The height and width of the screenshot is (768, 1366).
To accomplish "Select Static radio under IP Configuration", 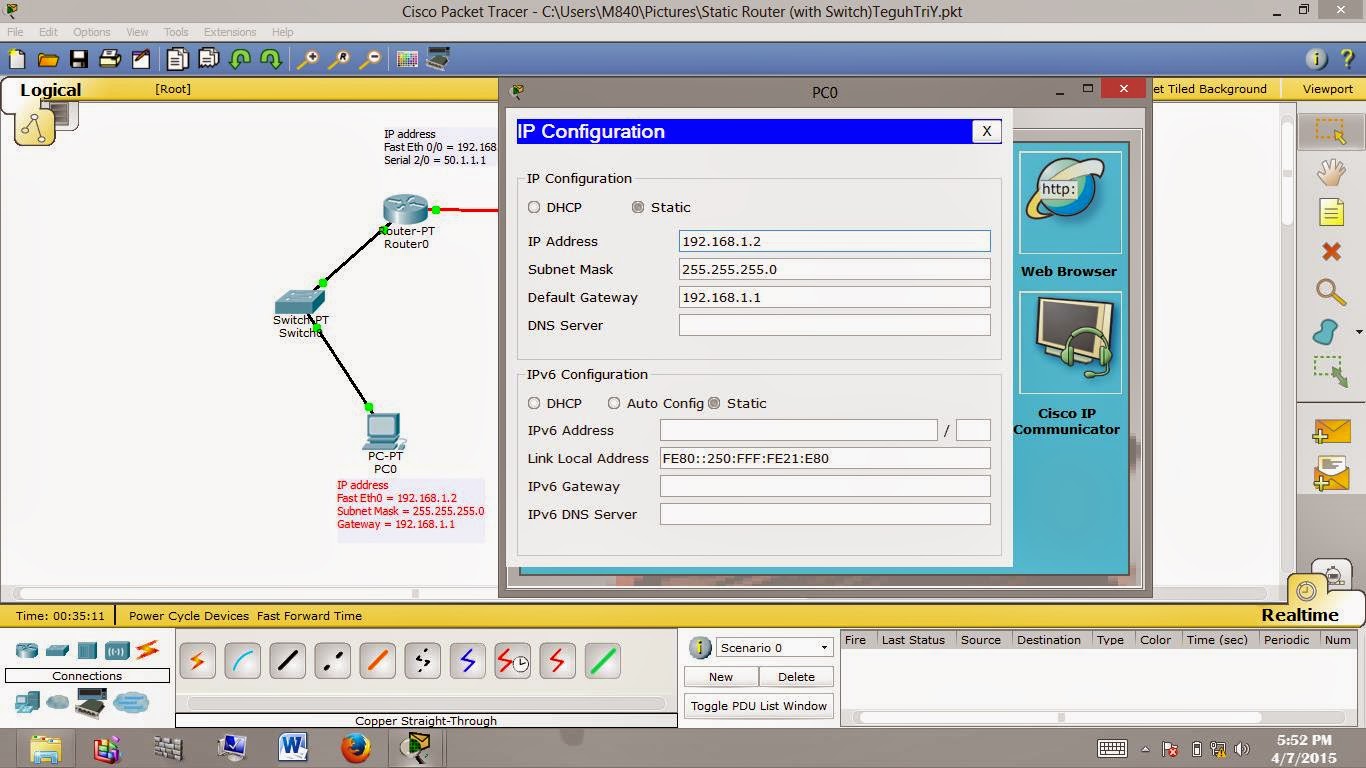I will (x=638, y=207).
